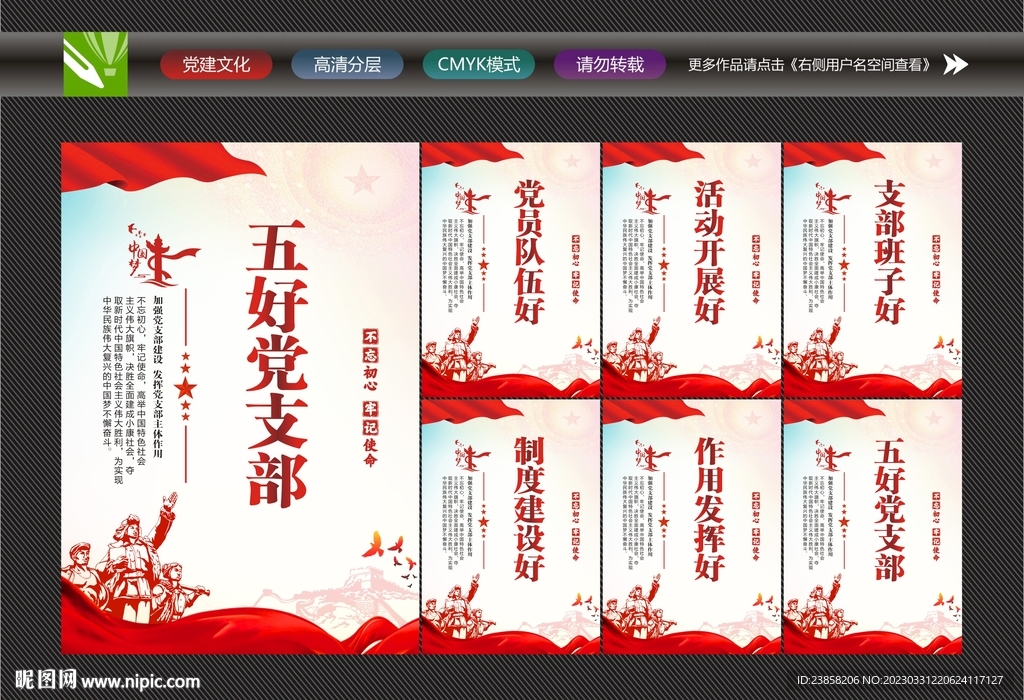Select the 党建文化 category tab
The height and width of the screenshot is (700, 1024).
pos(216,64)
